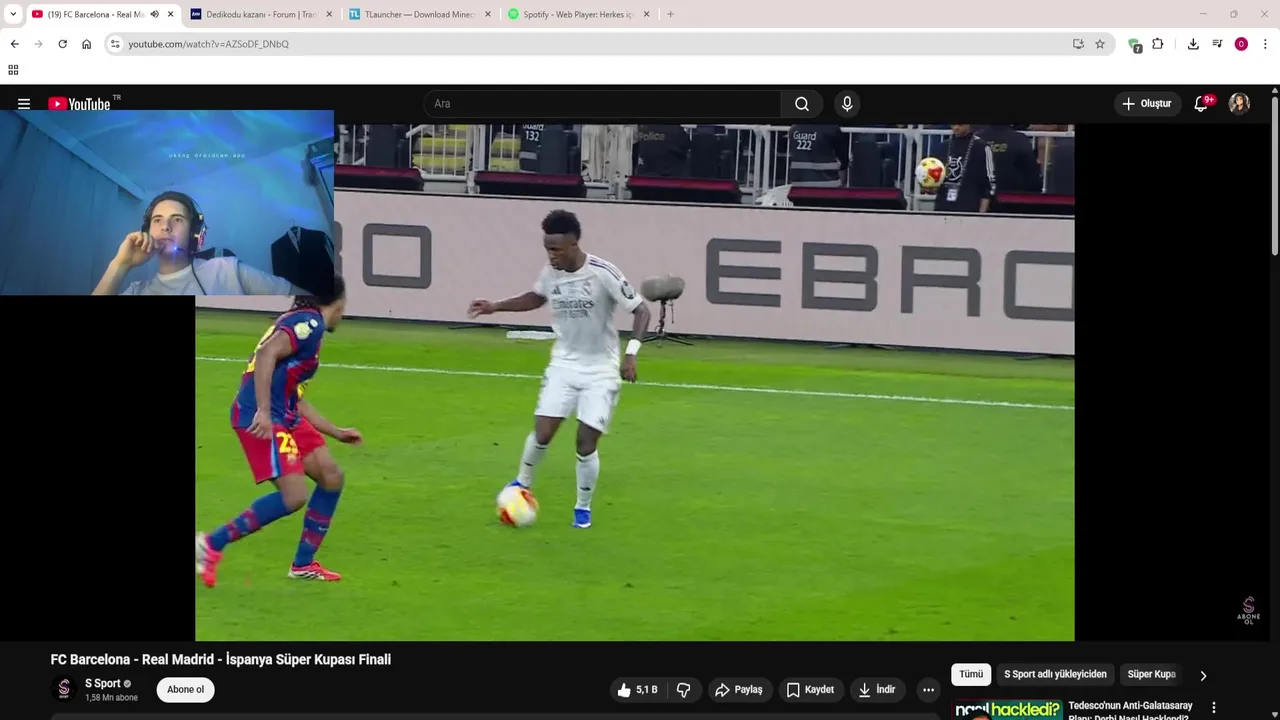Bookmark this page with the star
Viewport: 1280px width, 720px height.
pos(1100,44)
